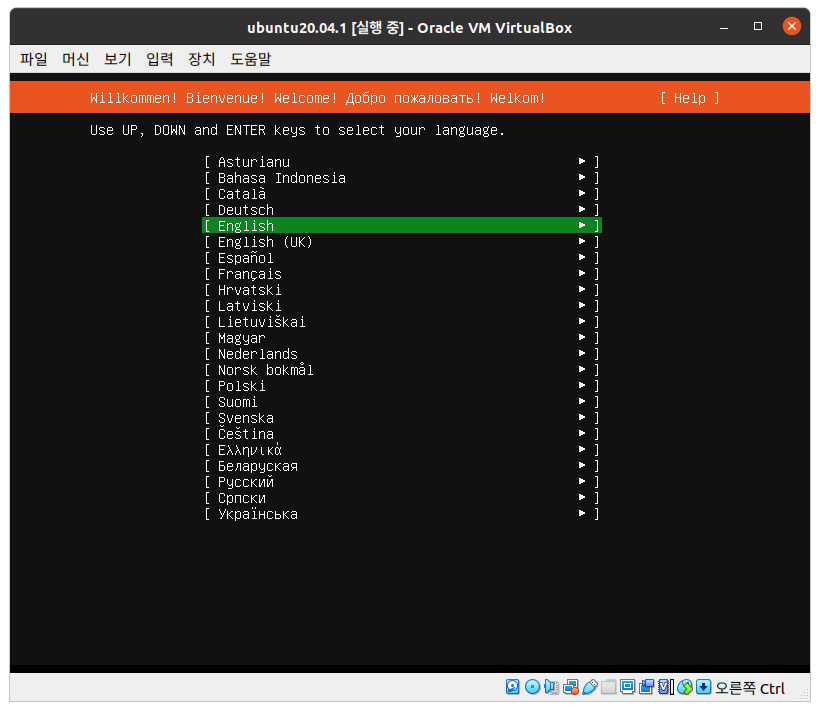Click the arrow on the Suomi row
Image resolution: width=820 pixels, height=711 pixels.
(x=582, y=402)
